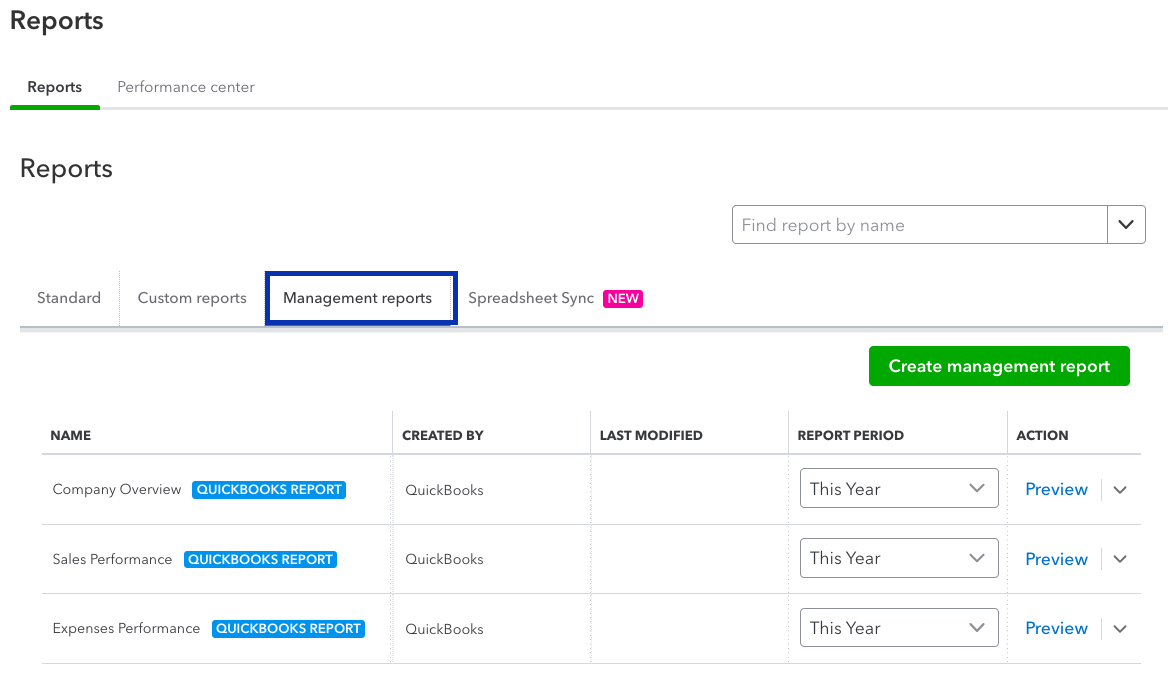Image resolution: width=1168 pixels, height=695 pixels.
Task: Click QuickBooks creator in Expenses Performance row
Action: 444,629
